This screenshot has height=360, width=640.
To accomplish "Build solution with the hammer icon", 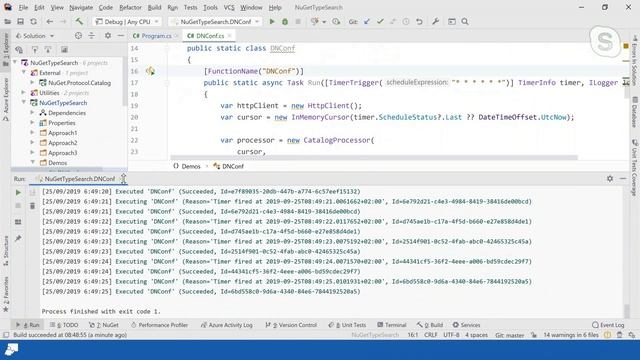I will 79,21.
